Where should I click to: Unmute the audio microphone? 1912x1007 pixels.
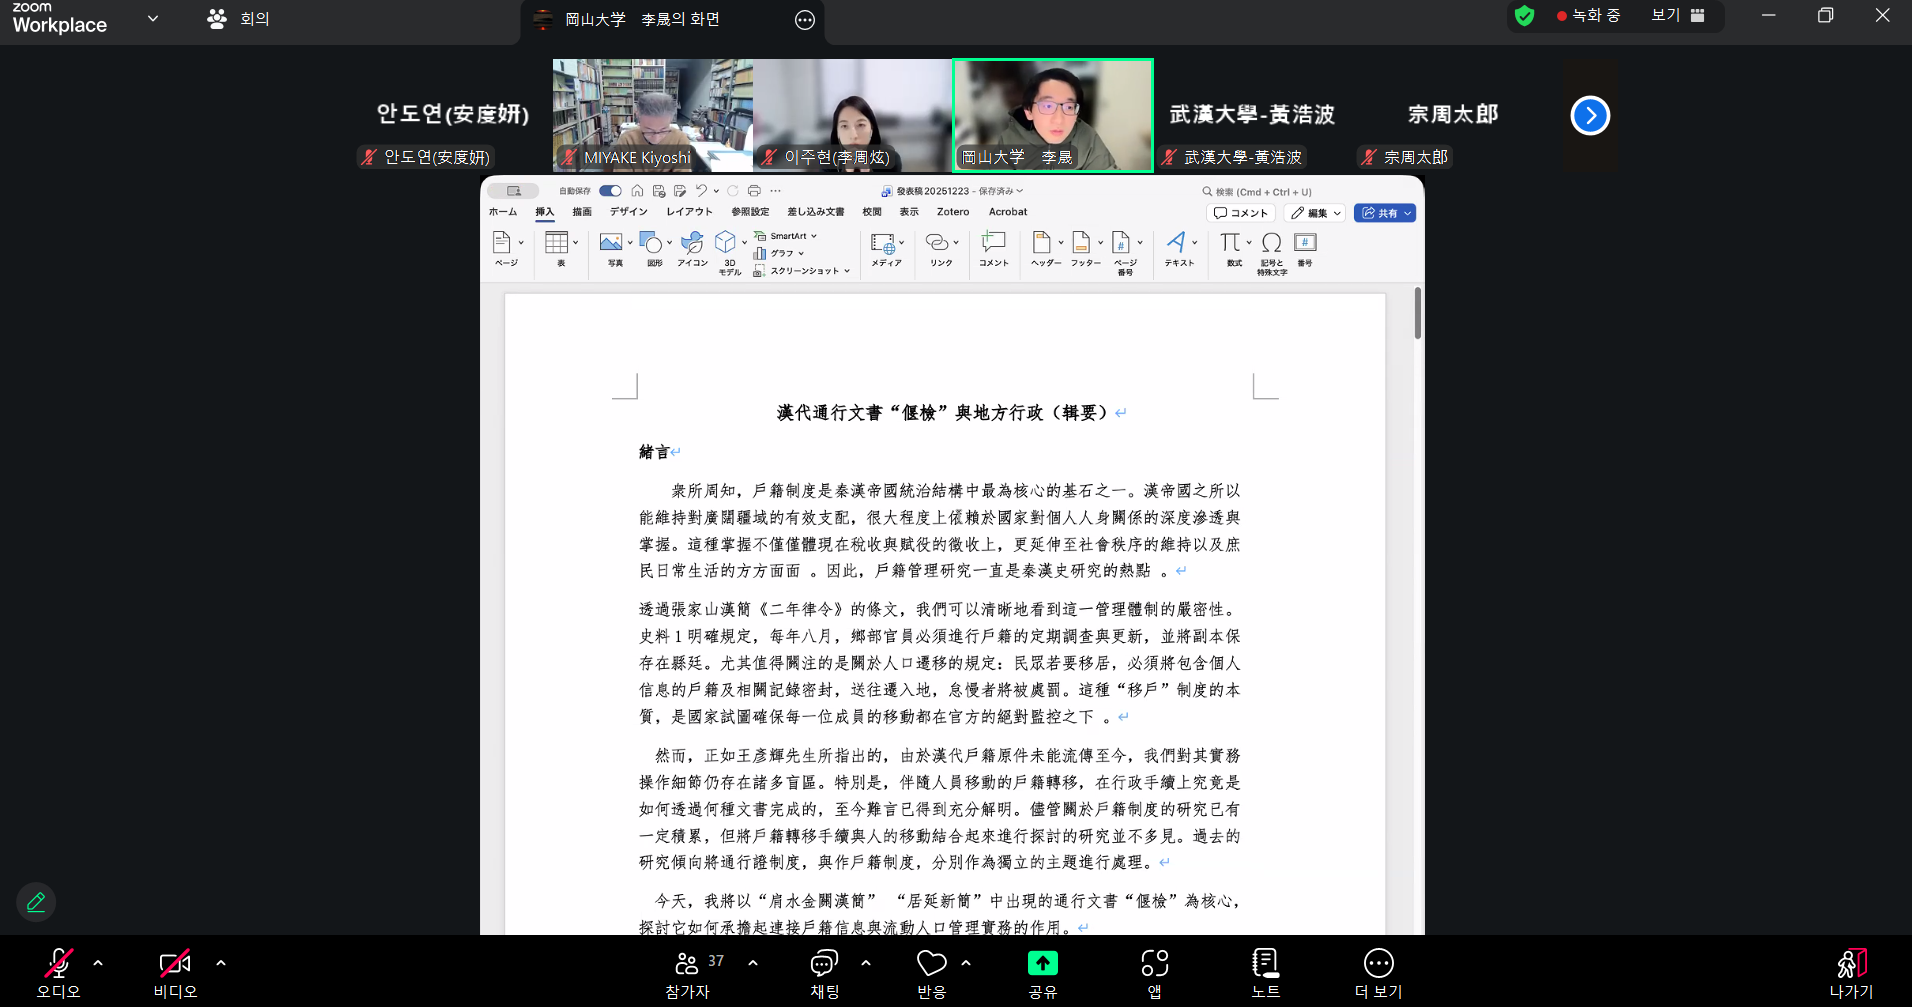(58, 964)
